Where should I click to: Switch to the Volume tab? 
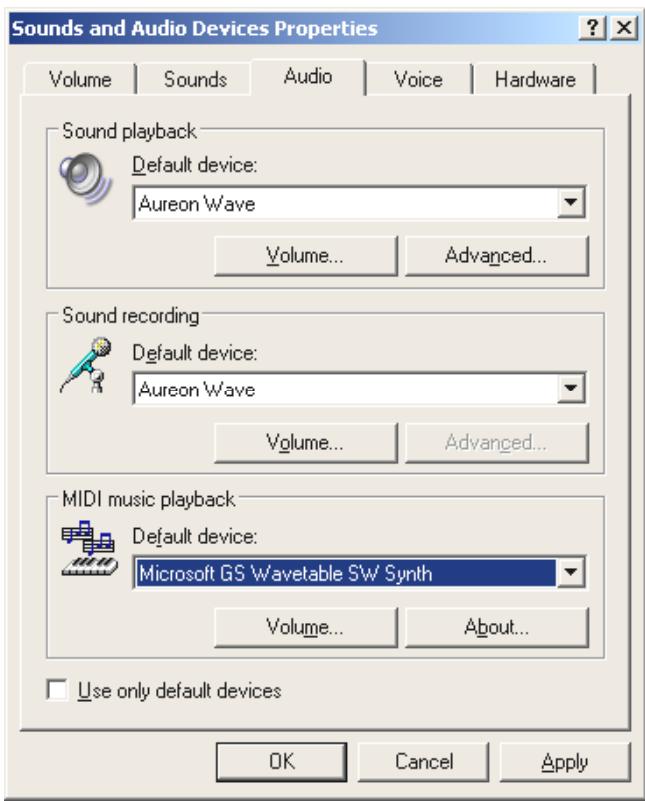(x=80, y=79)
